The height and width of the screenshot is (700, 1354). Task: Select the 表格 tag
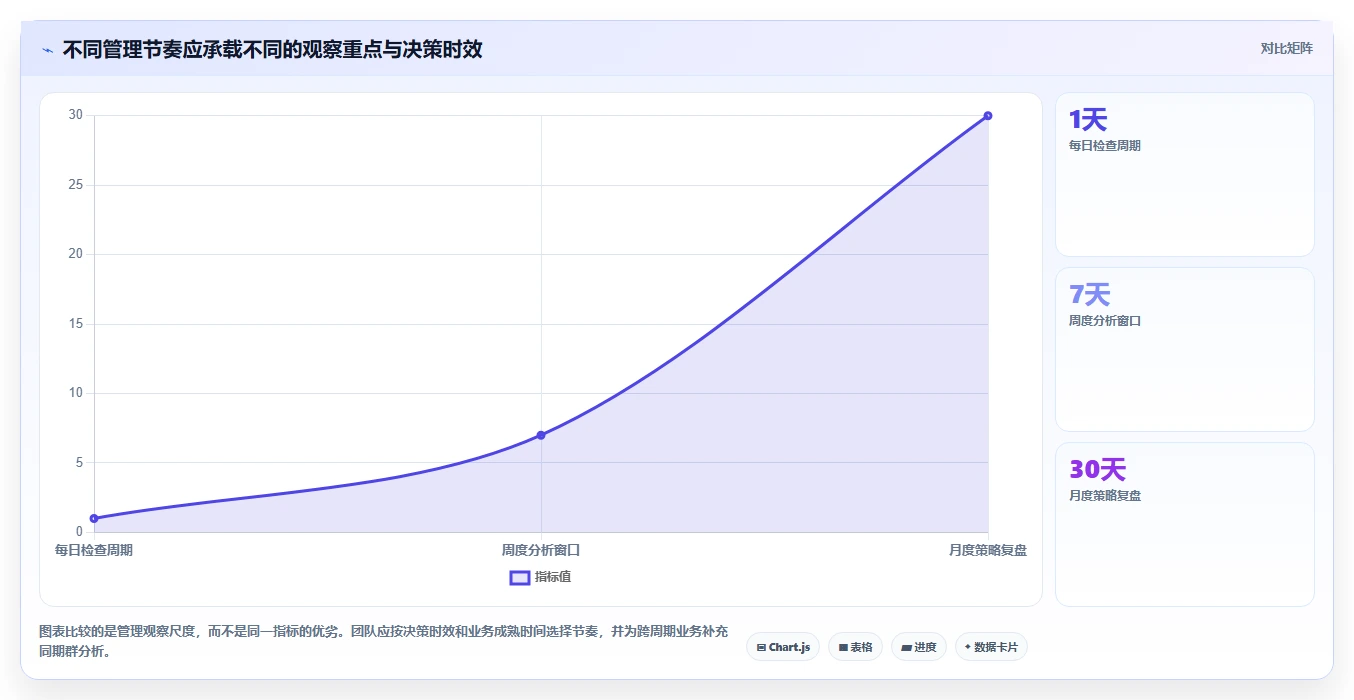(x=855, y=647)
